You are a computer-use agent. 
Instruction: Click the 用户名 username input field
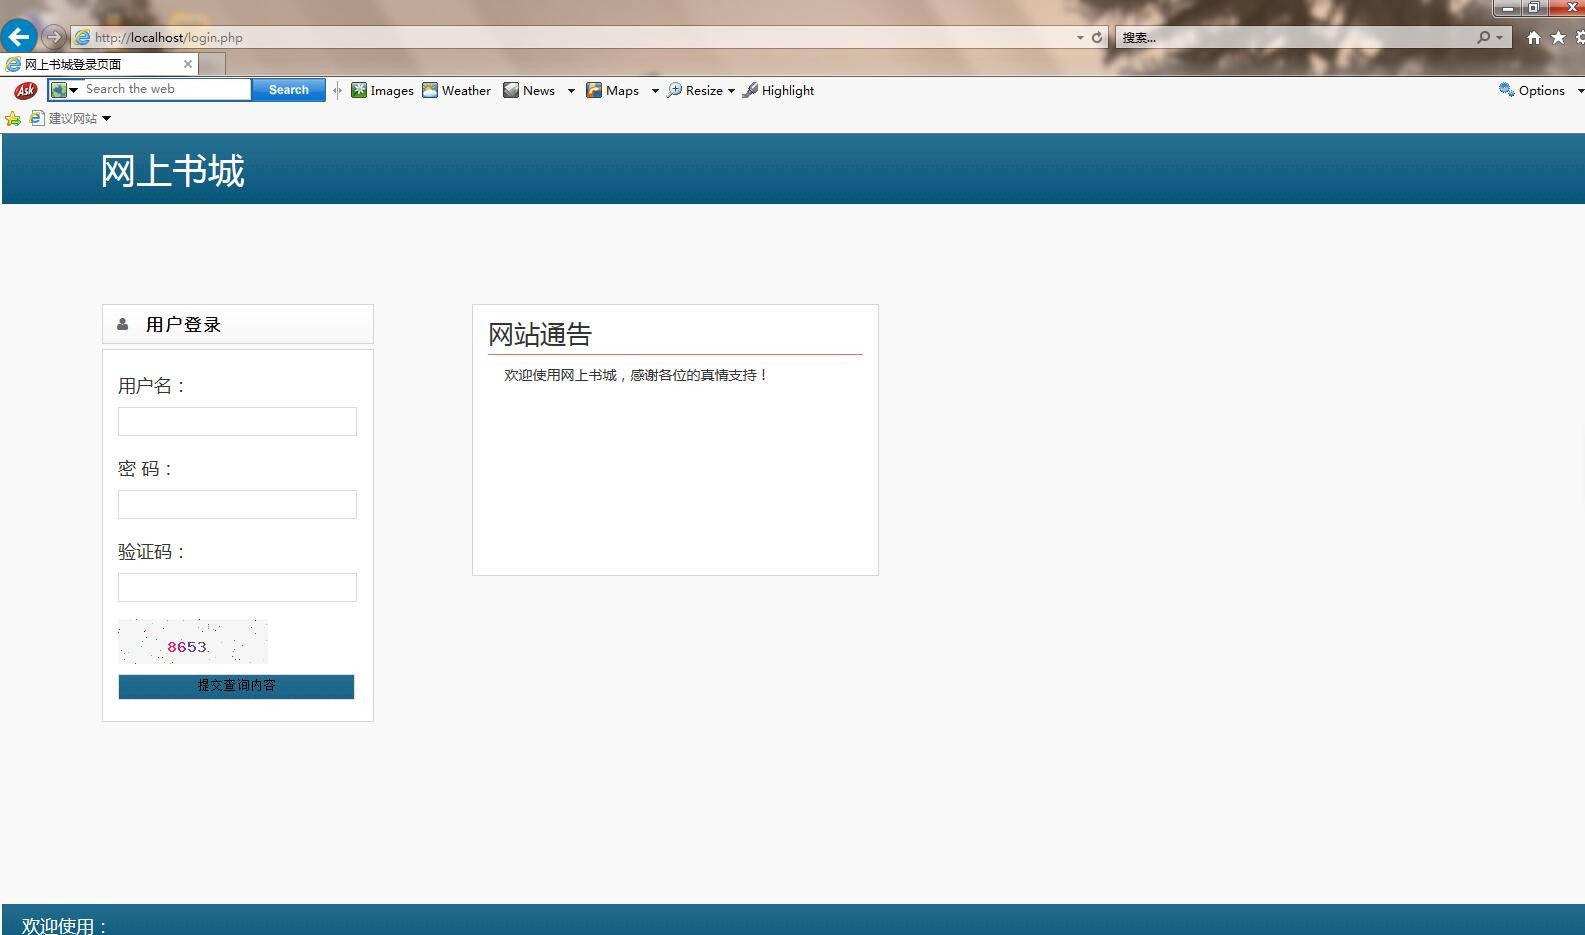click(237, 421)
